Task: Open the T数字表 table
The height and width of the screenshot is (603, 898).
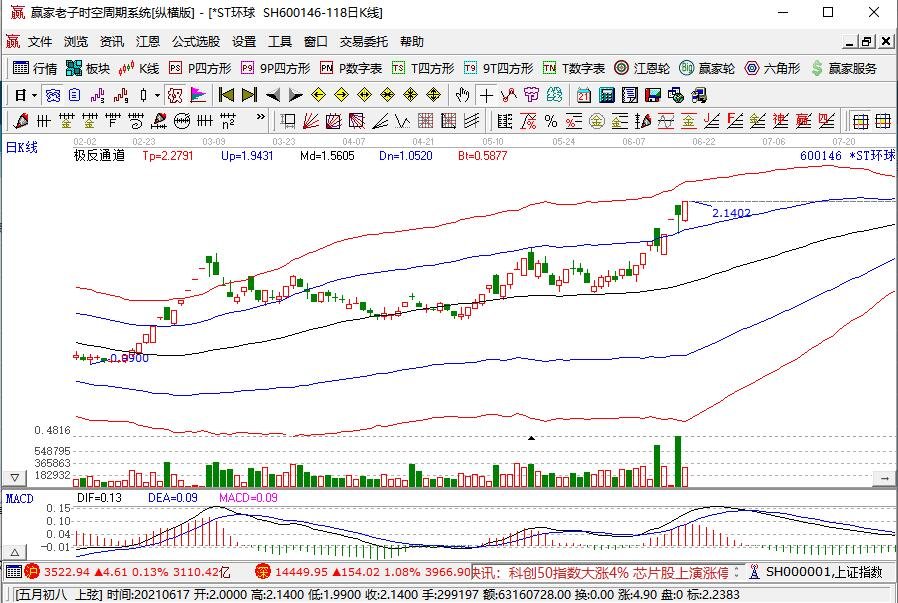Action: (574, 69)
